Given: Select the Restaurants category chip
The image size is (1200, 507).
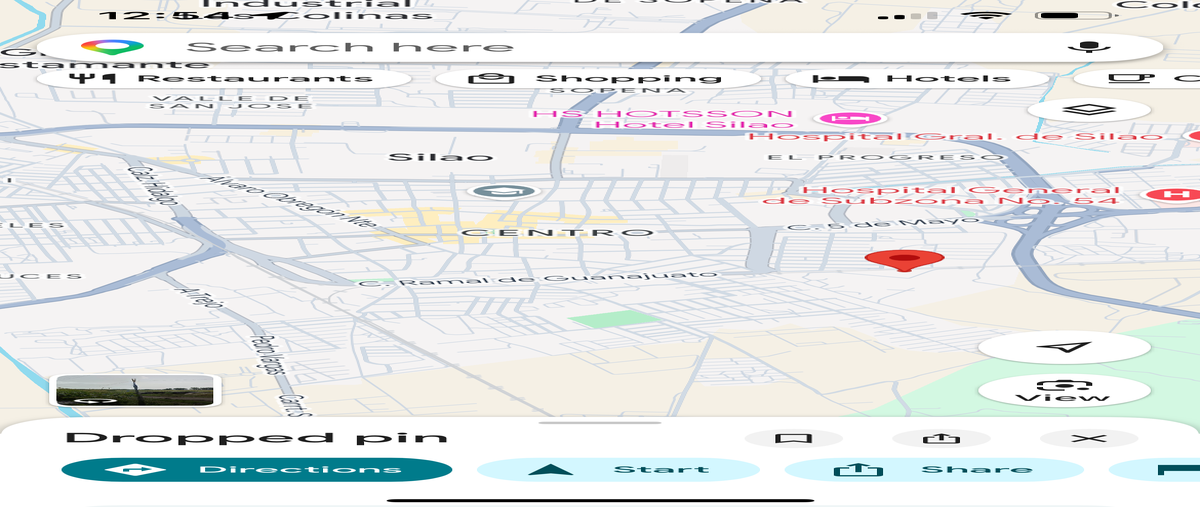Looking at the screenshot, I should coord(224,78).
